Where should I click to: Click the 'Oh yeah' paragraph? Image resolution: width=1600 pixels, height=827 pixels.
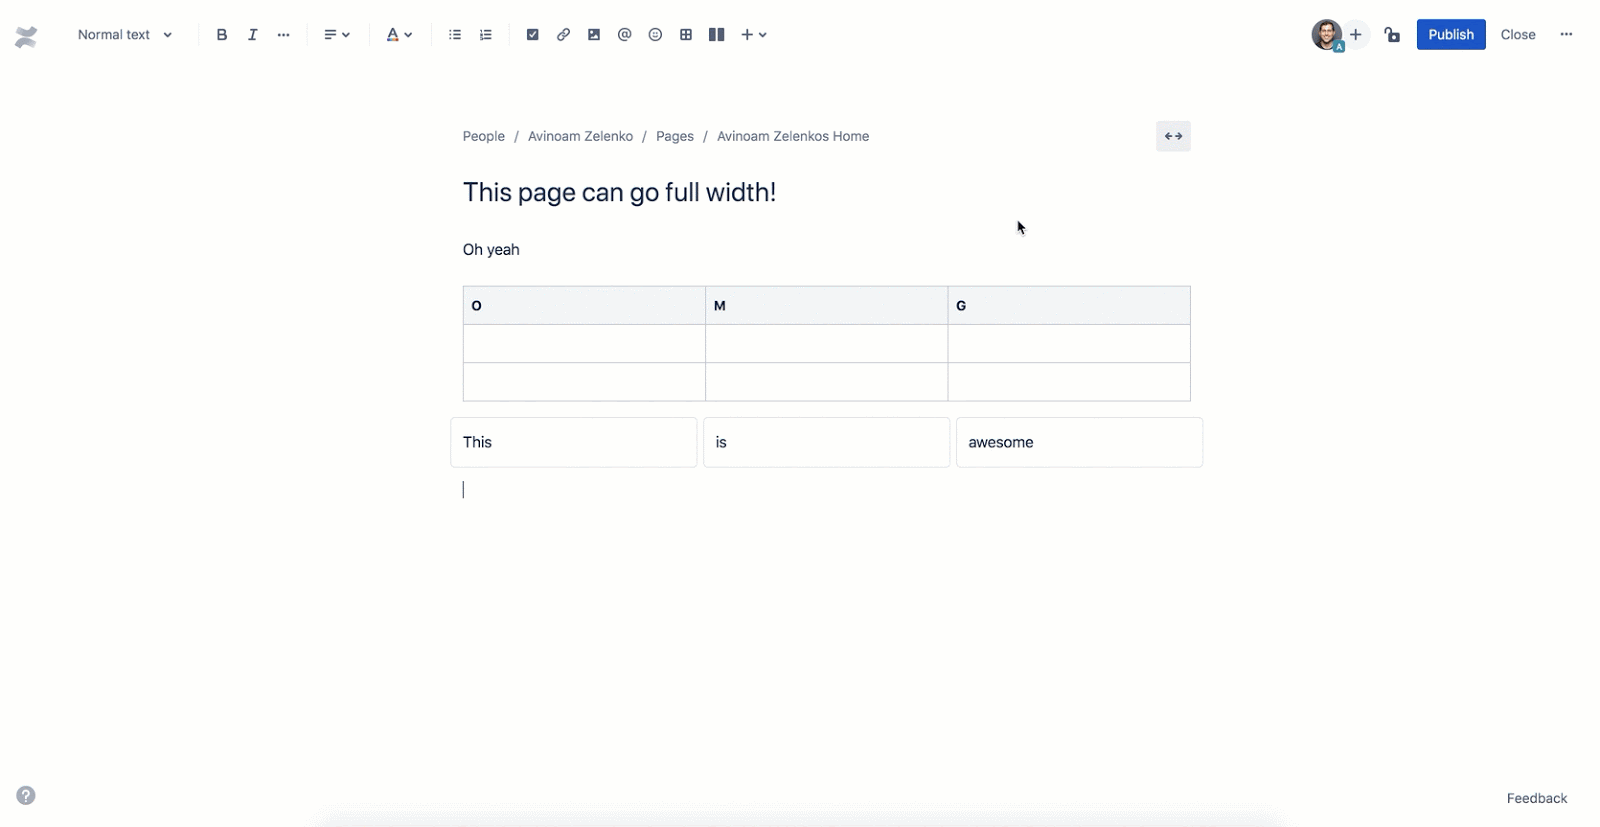(x=491, y=250)
